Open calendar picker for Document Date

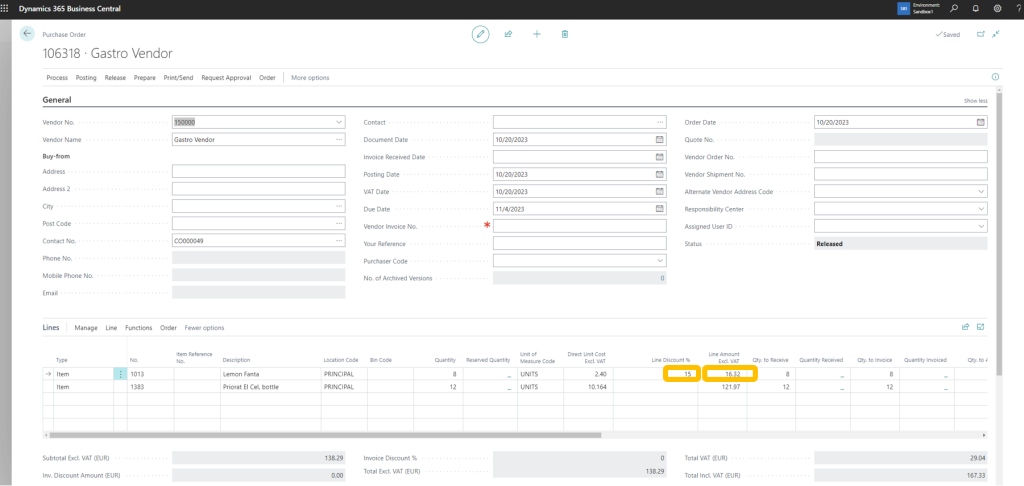[660, 140]
